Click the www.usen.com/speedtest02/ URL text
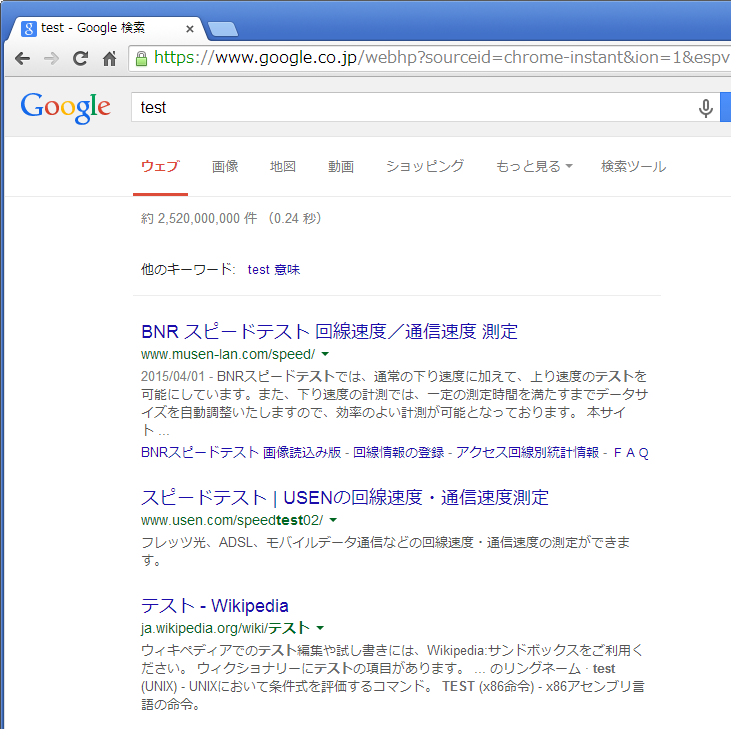 coord(232,520)
